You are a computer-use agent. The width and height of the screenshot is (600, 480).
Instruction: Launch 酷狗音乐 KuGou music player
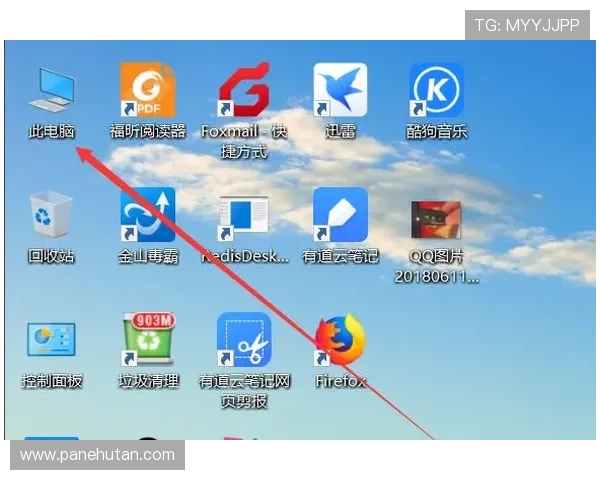437,90
